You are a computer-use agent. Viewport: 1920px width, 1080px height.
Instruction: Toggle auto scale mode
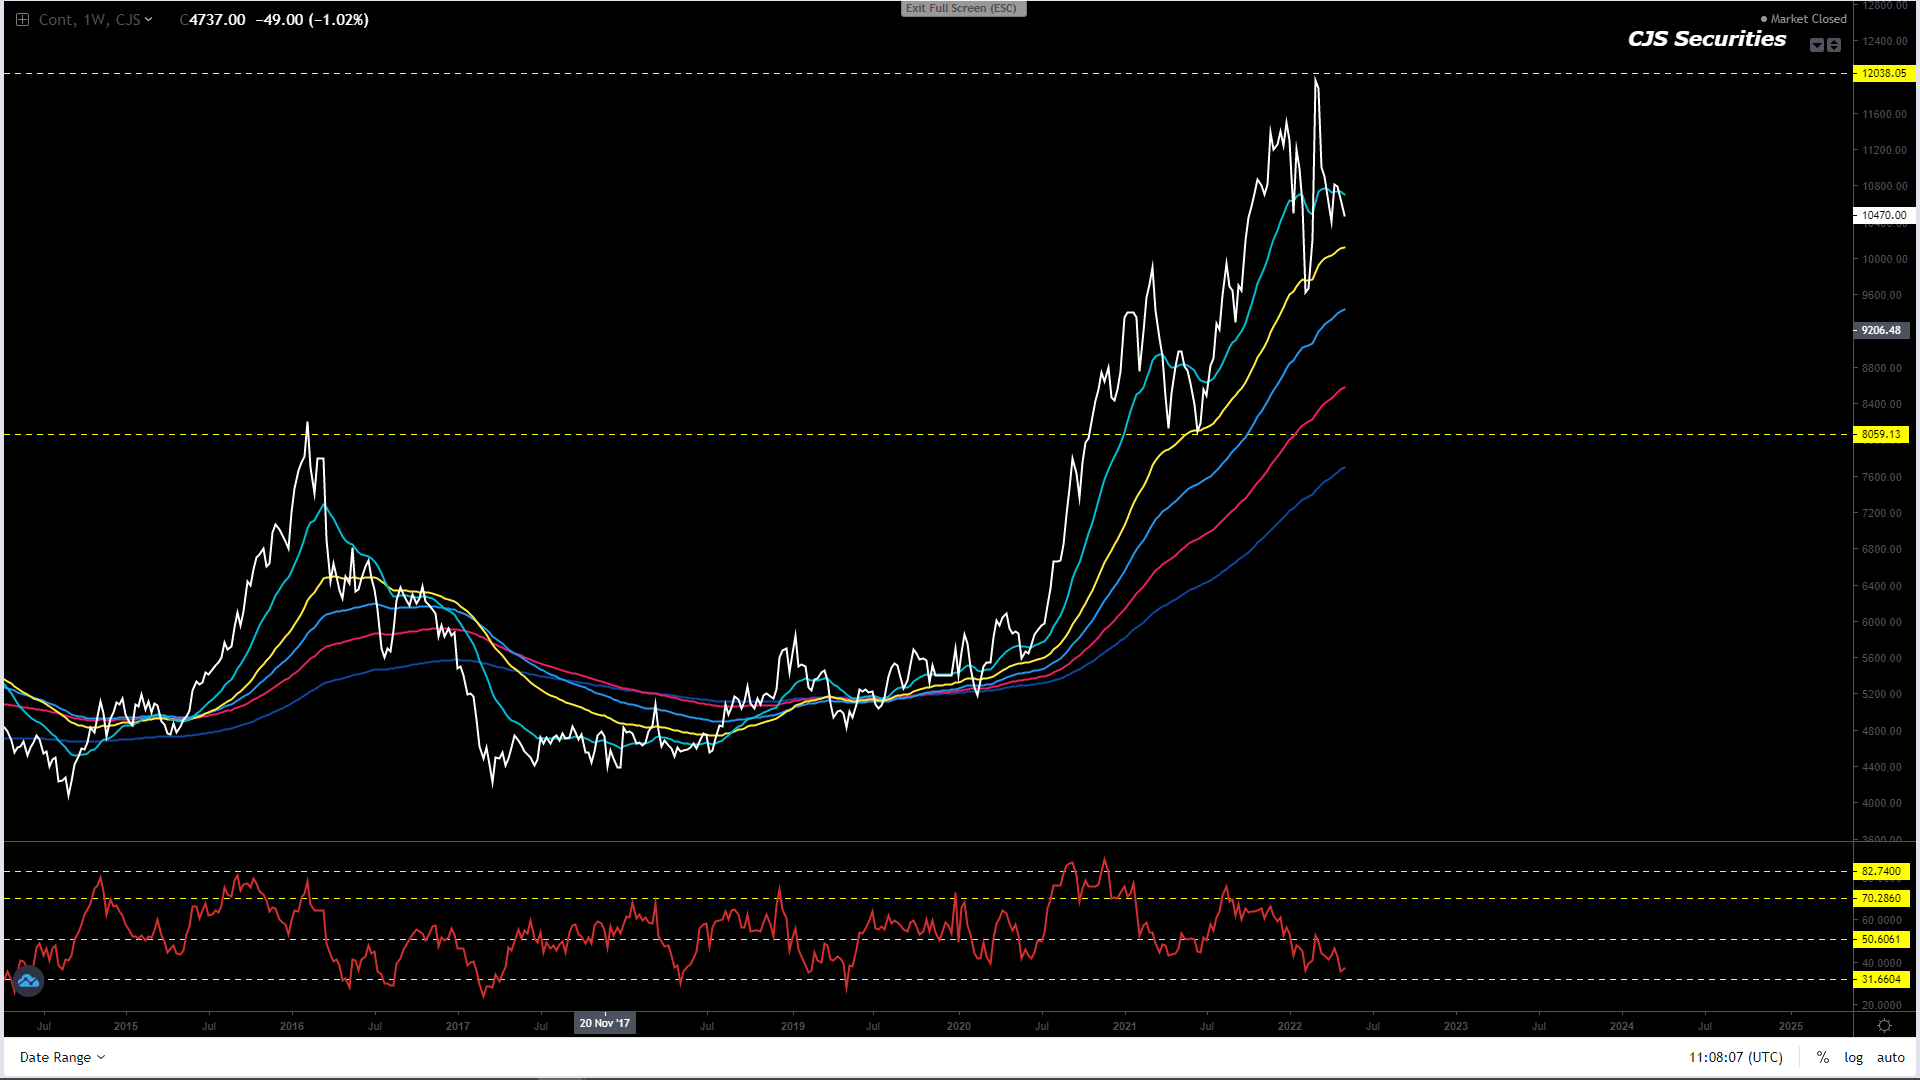[x=1890, y=1057]
